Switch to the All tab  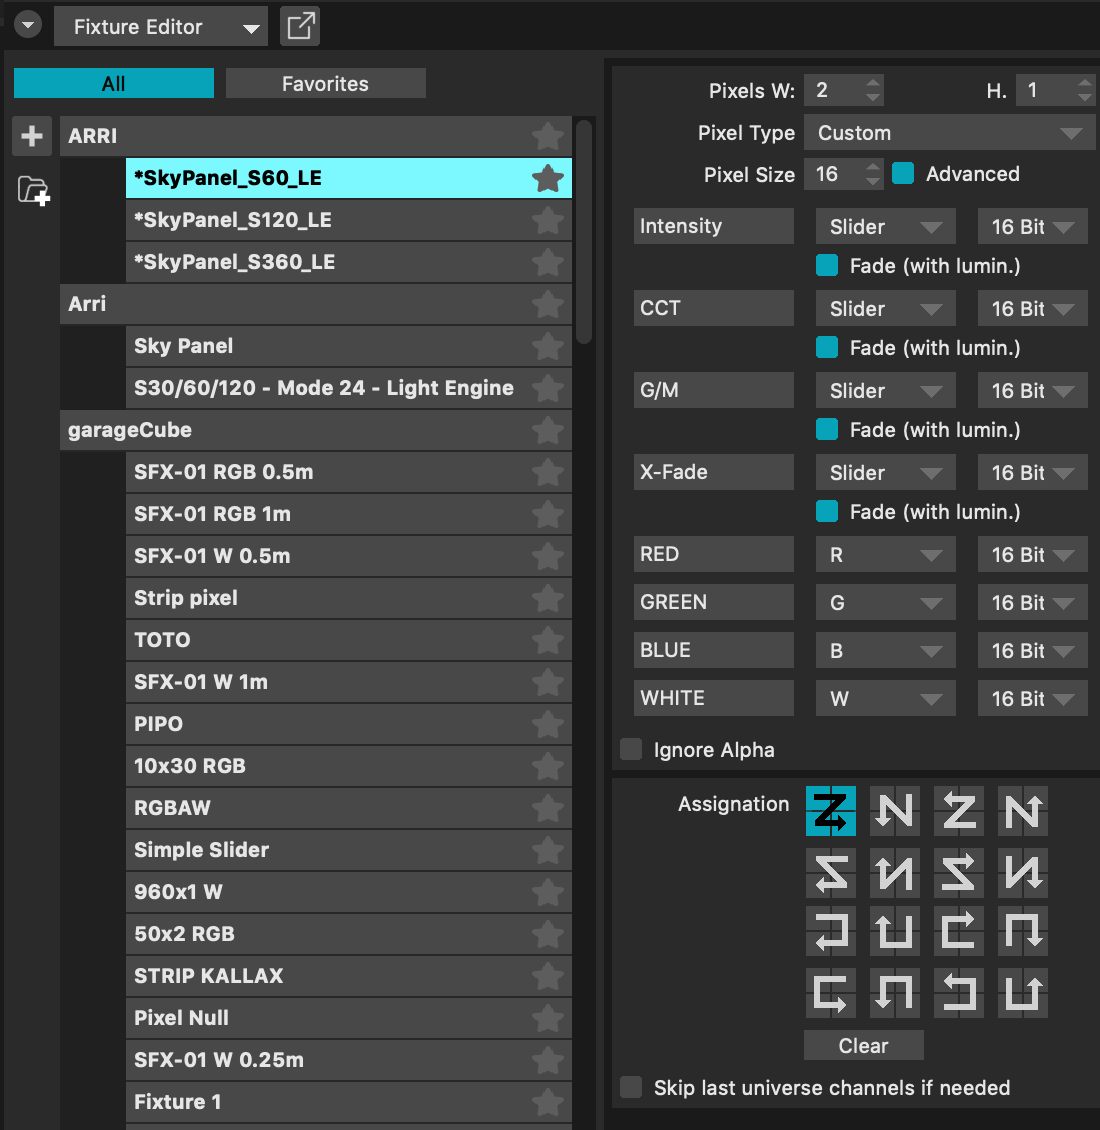click(x=114, y=84)
